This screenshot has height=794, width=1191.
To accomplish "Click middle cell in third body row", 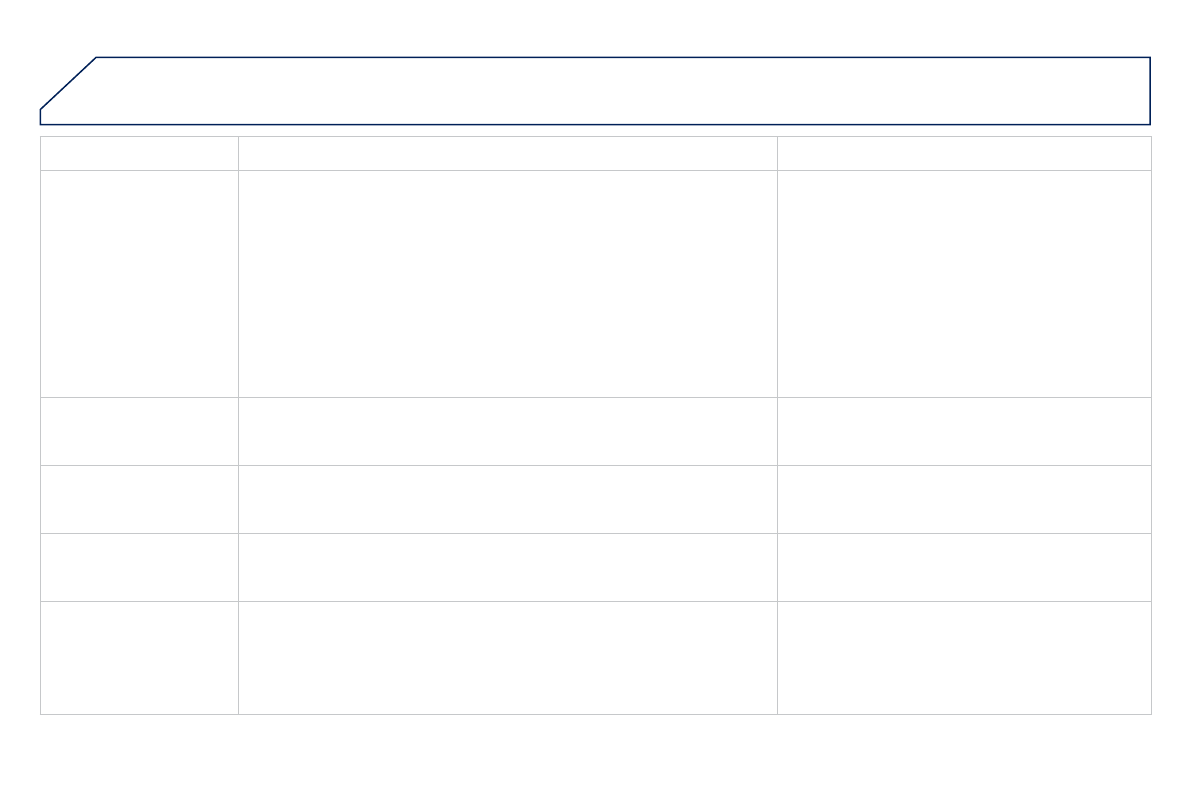I will coord(507,499).
